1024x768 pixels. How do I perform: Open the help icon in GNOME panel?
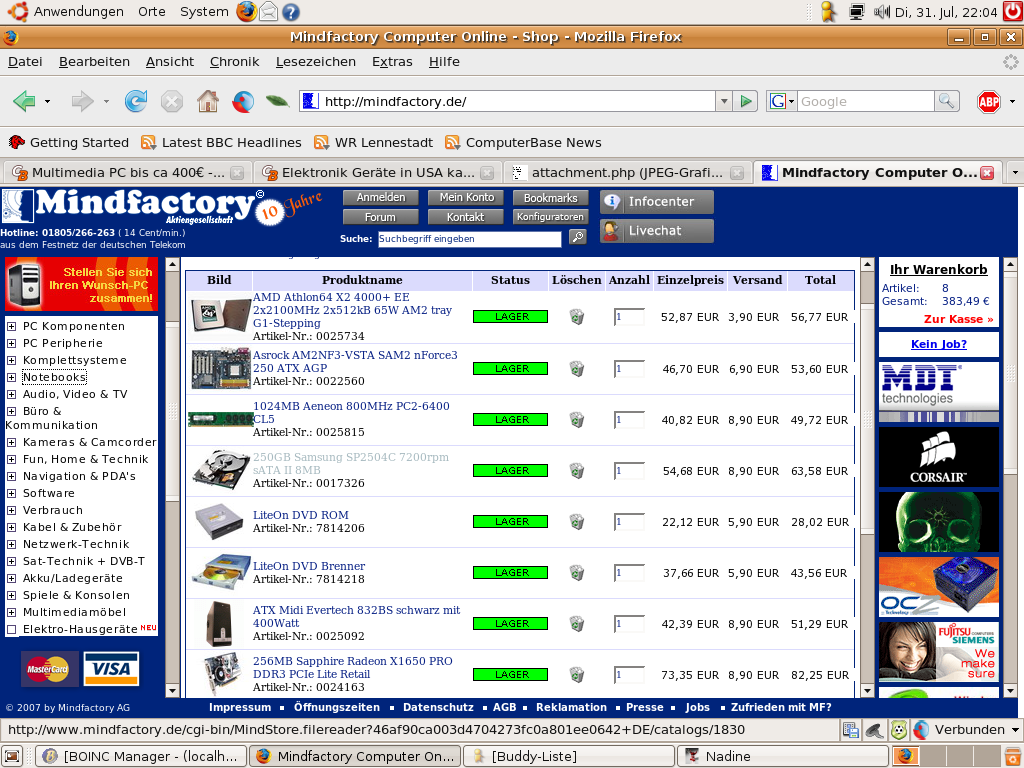click(291, 12)
